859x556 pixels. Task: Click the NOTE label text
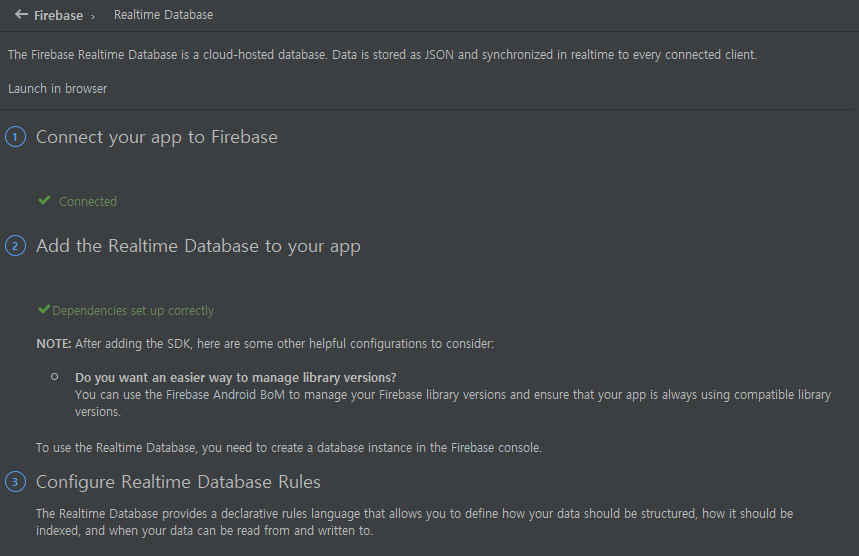54,344
